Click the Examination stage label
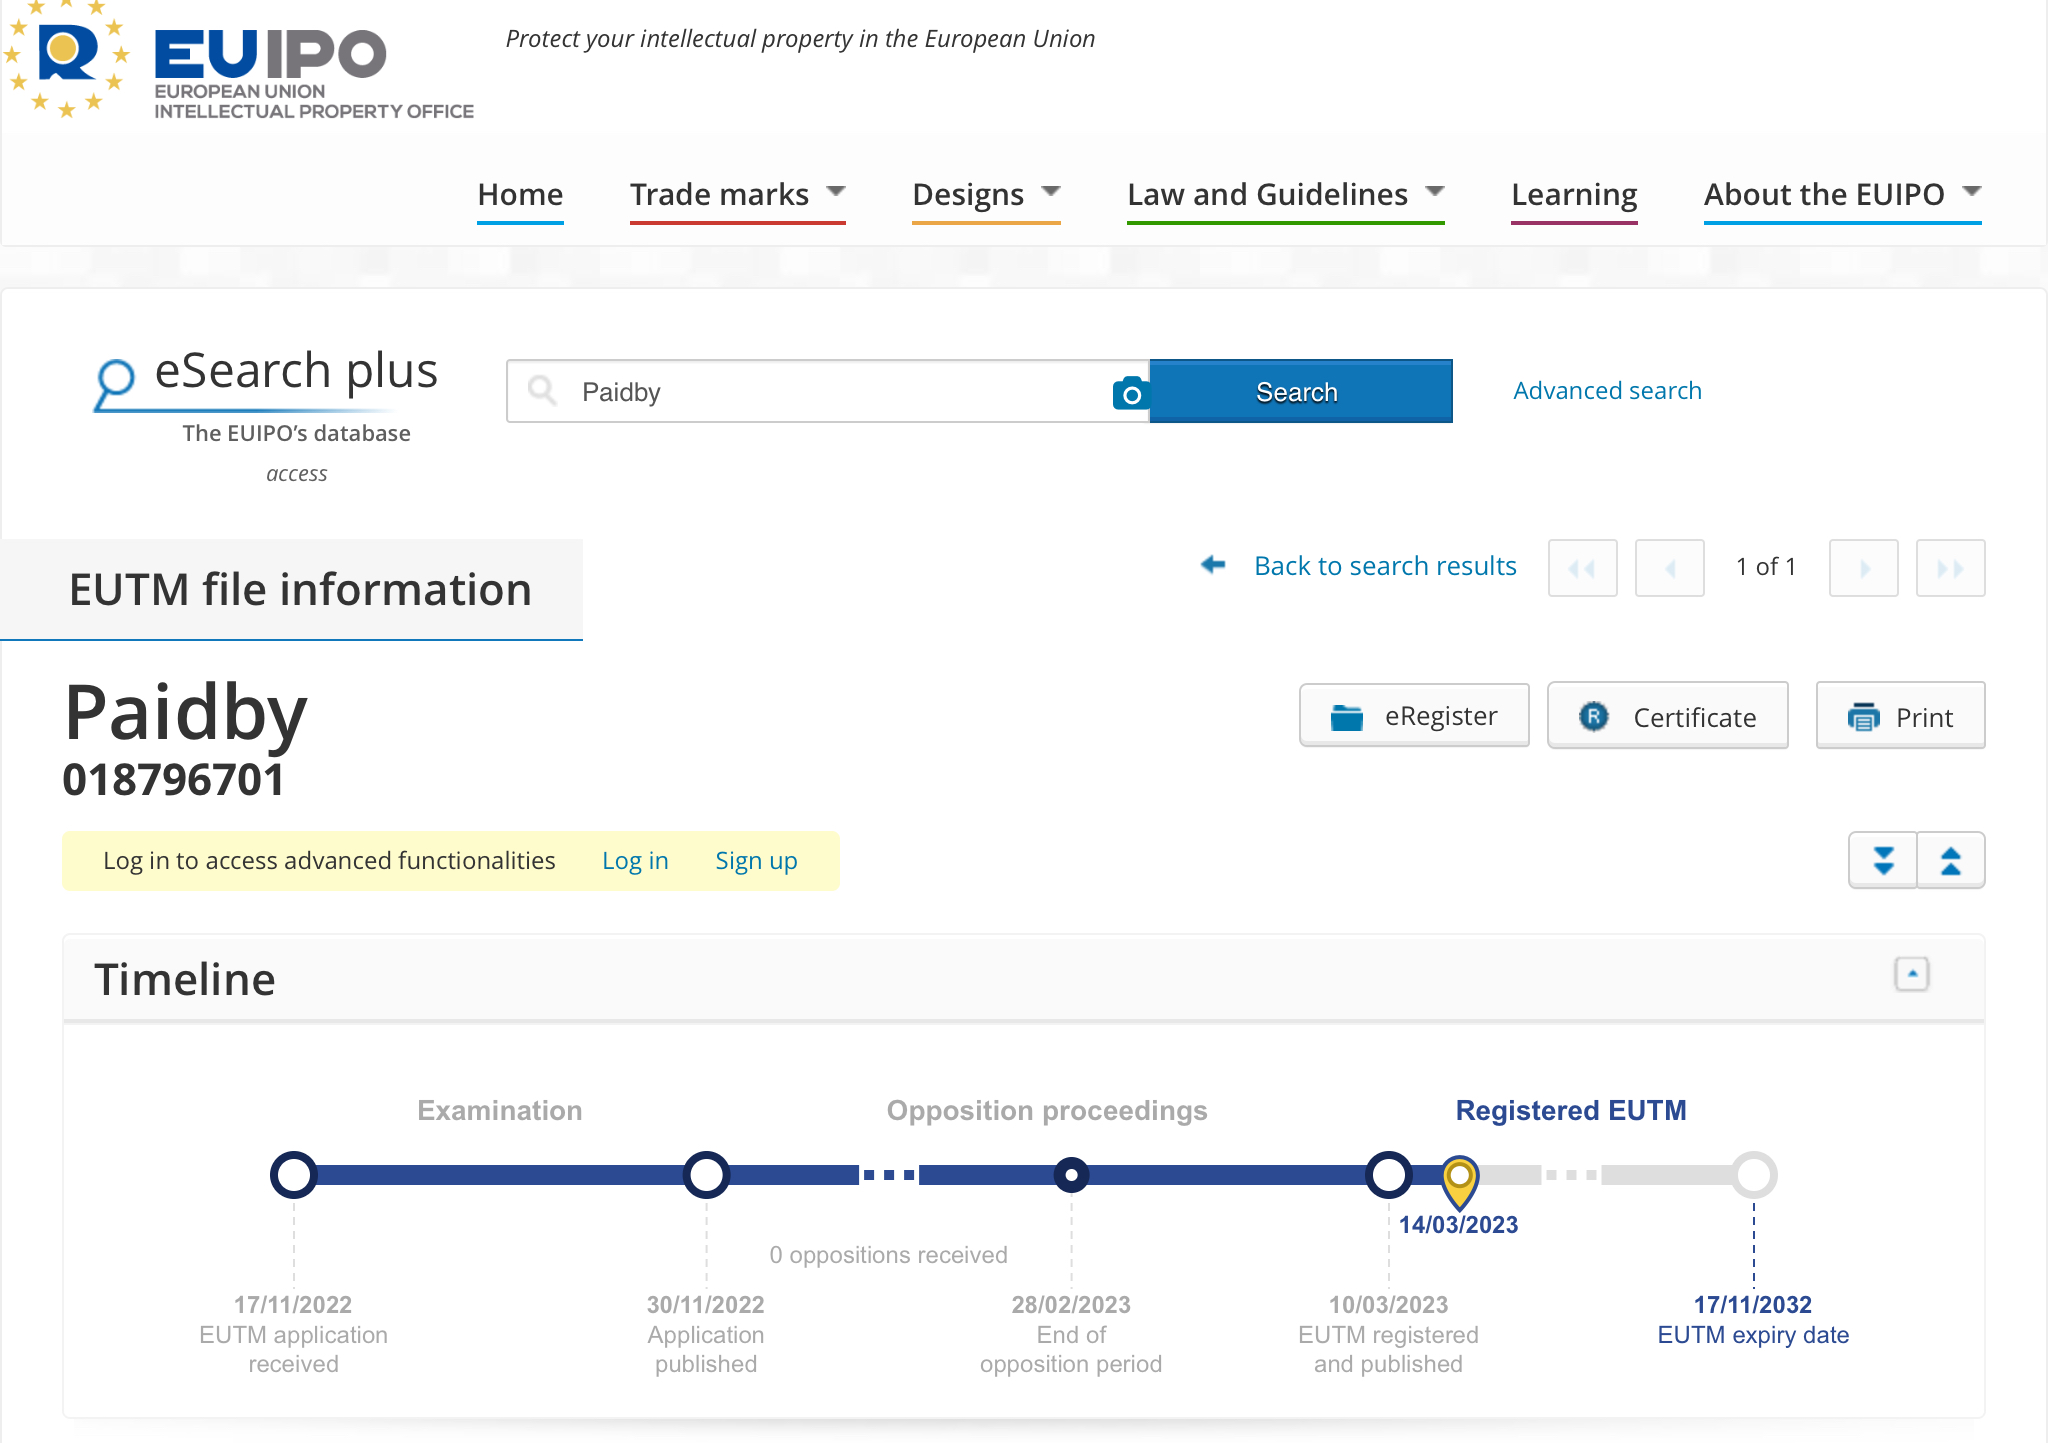 pyautogui.click(x=499, y=1110)
